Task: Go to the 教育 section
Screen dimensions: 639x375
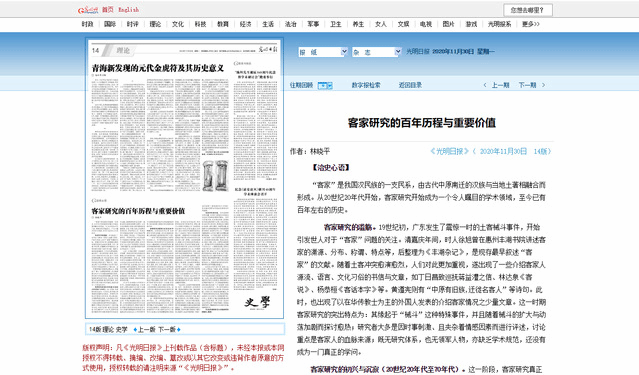Action: tap(223, 24)
